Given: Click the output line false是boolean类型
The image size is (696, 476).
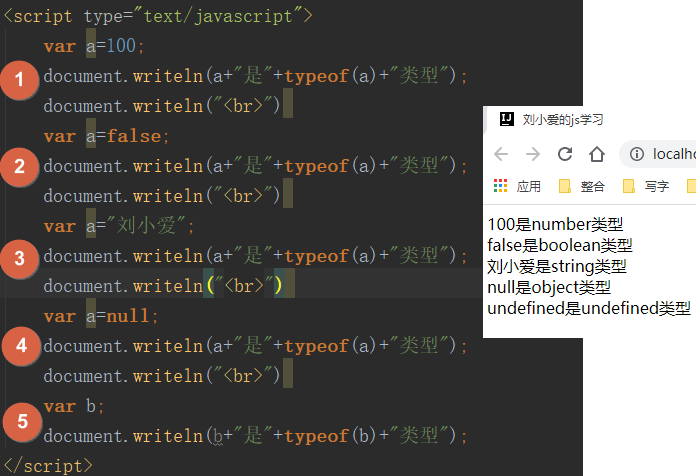Looking at the screenshot, I should pyautogui.click(x=560, y=245).
